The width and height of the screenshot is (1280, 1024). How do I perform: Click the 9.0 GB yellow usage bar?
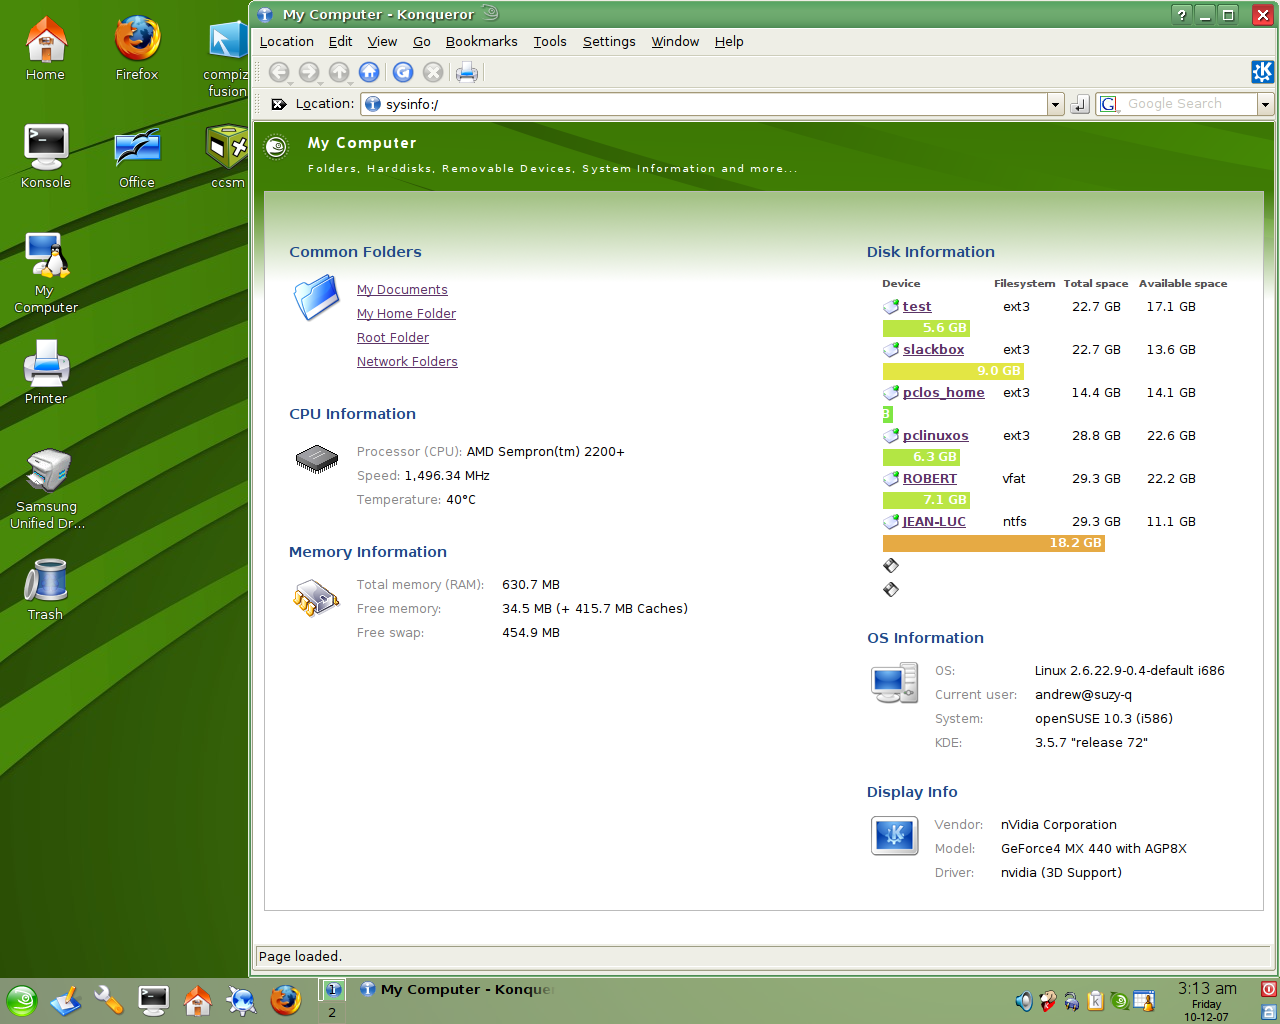pos(953,371)
